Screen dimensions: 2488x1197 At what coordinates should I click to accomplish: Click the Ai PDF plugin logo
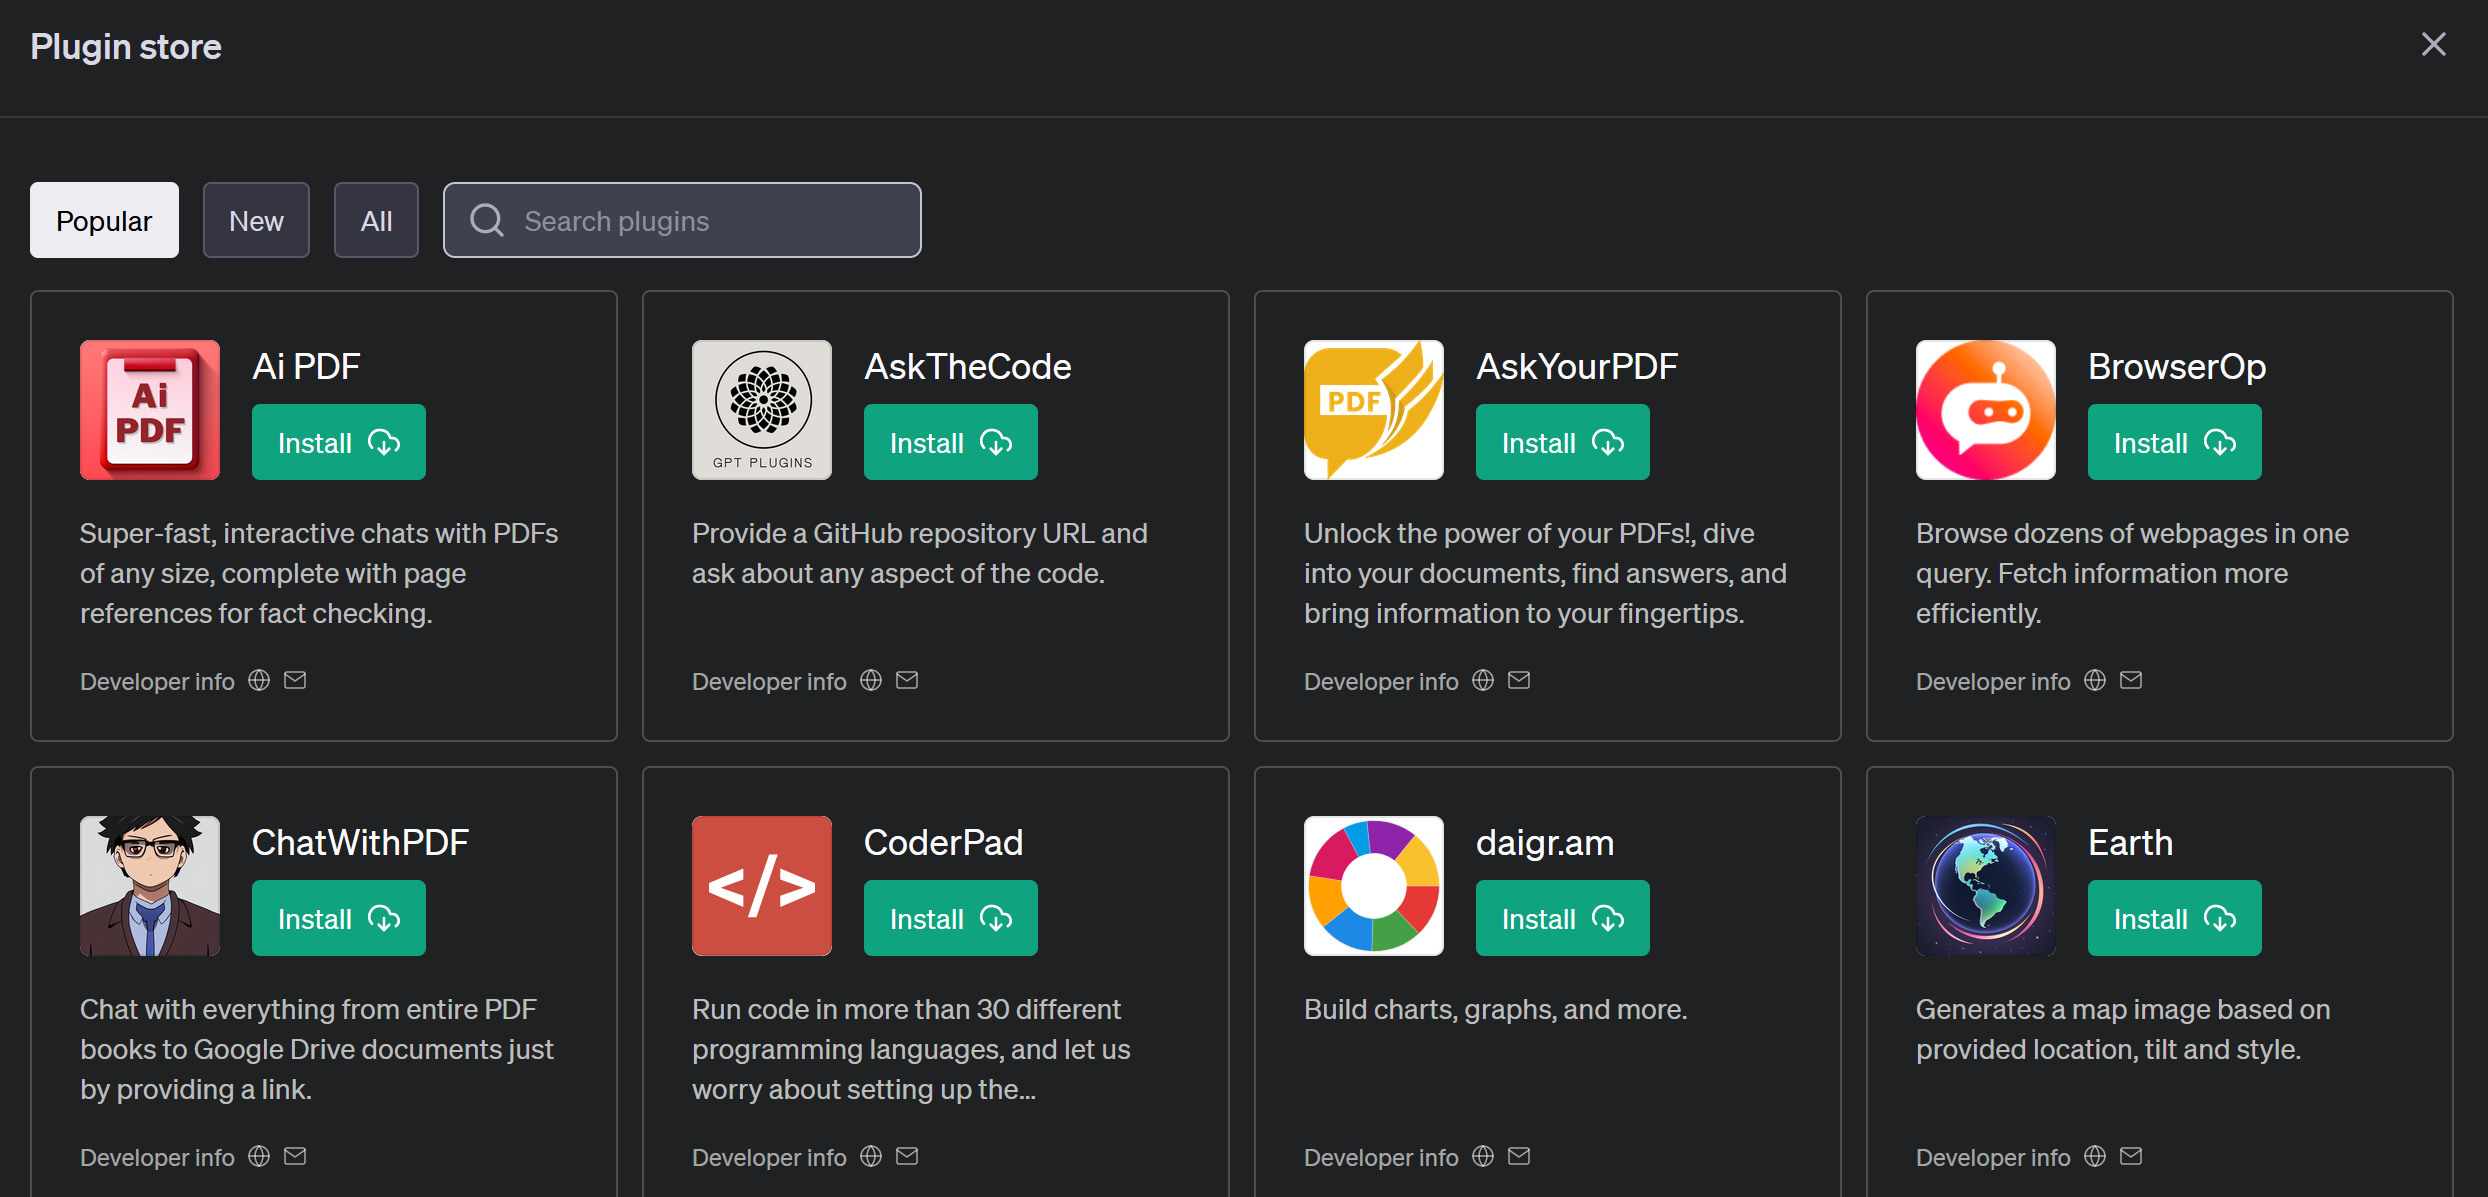pyautogui.click(x=150, y=410)
